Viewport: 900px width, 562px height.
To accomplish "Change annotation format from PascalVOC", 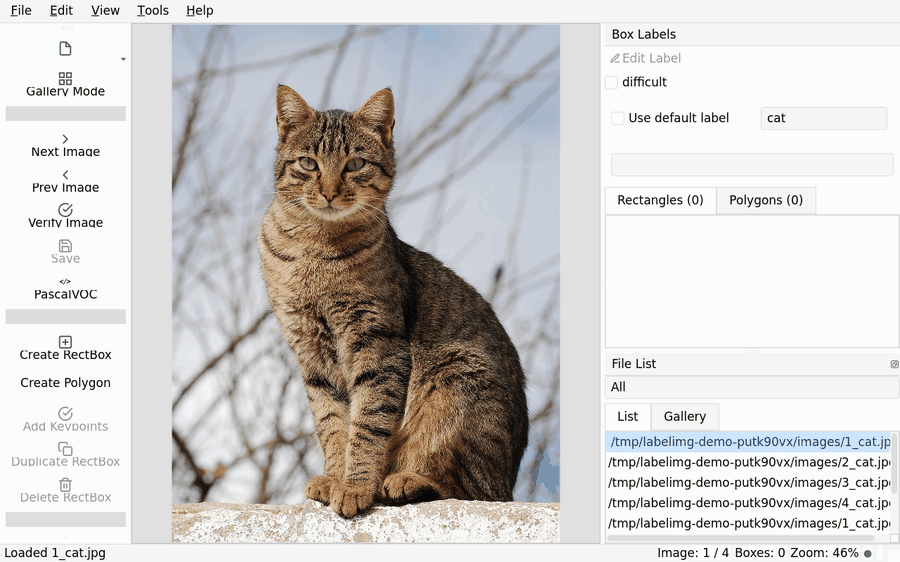I will click(65, 288).
